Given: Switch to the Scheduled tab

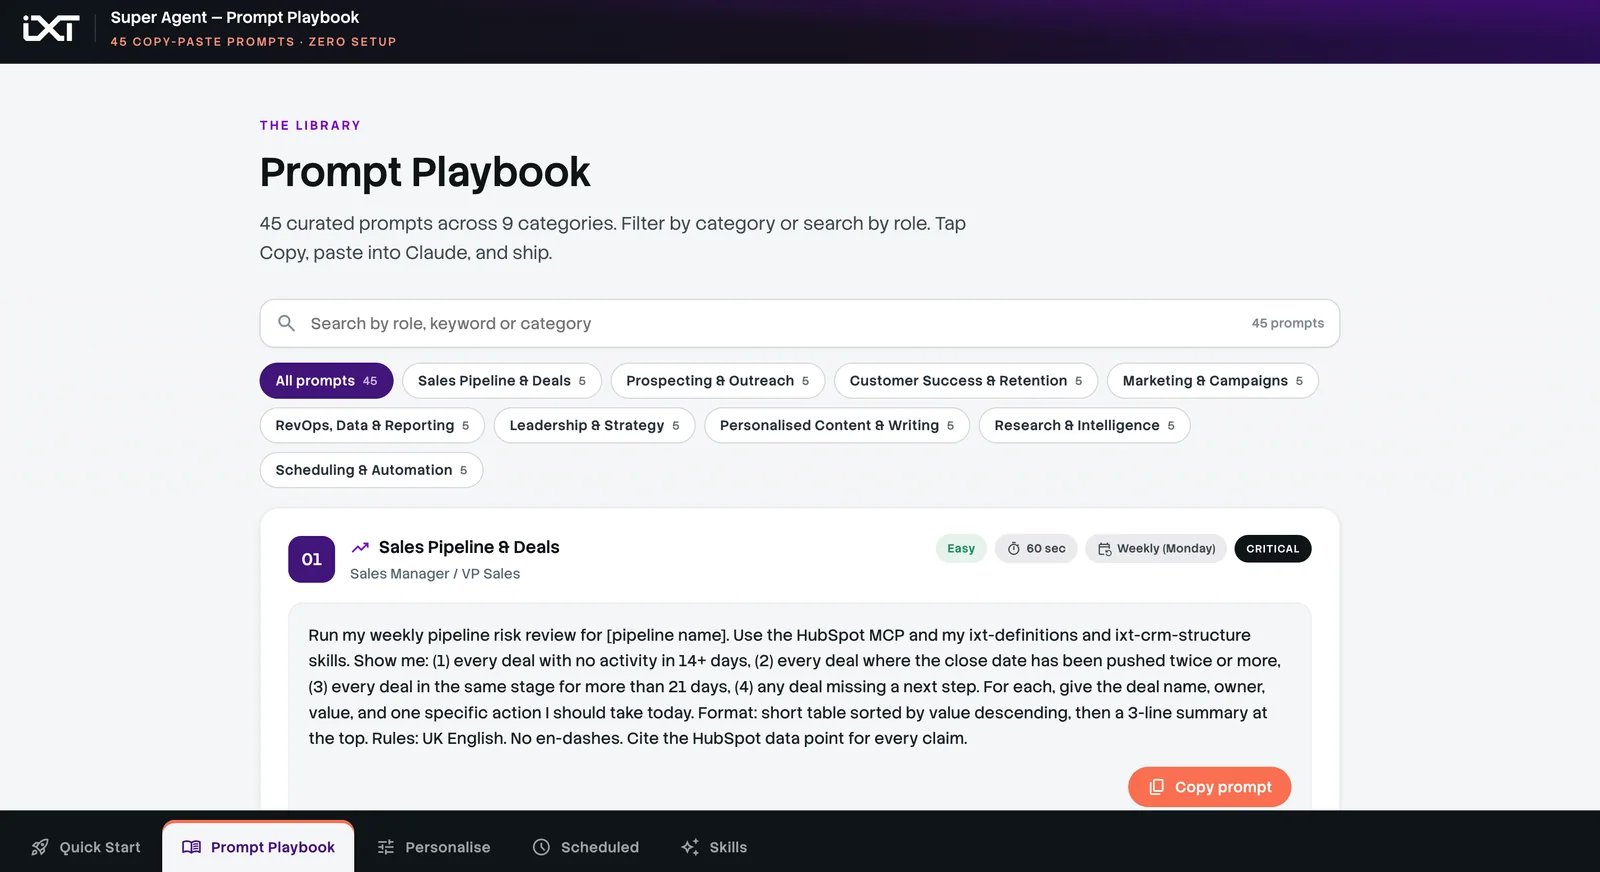Looking at the screenshot, I should 586,847.
